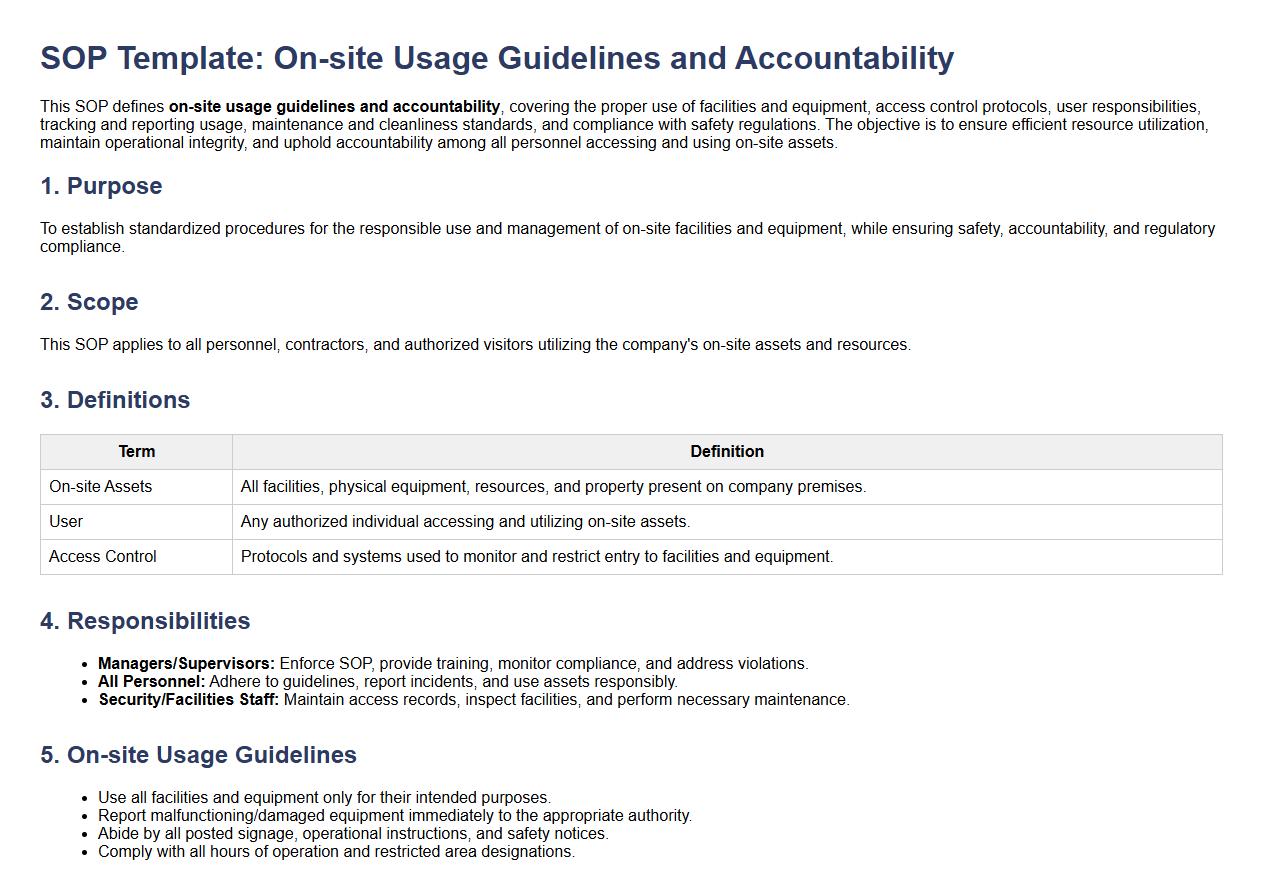Click the 'Abide by all posted signage' bullet

(x=353, y=834)
